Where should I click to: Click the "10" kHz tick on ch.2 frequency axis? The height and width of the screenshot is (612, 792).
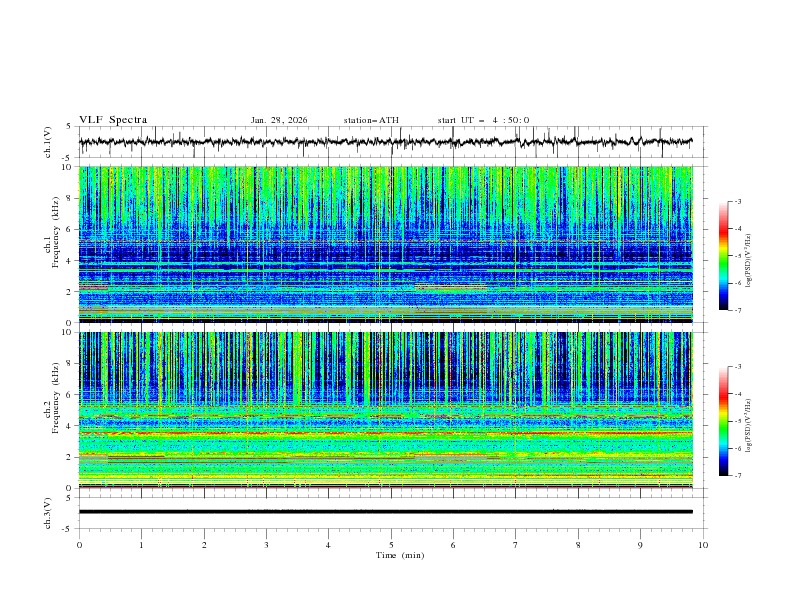point(68,332)
